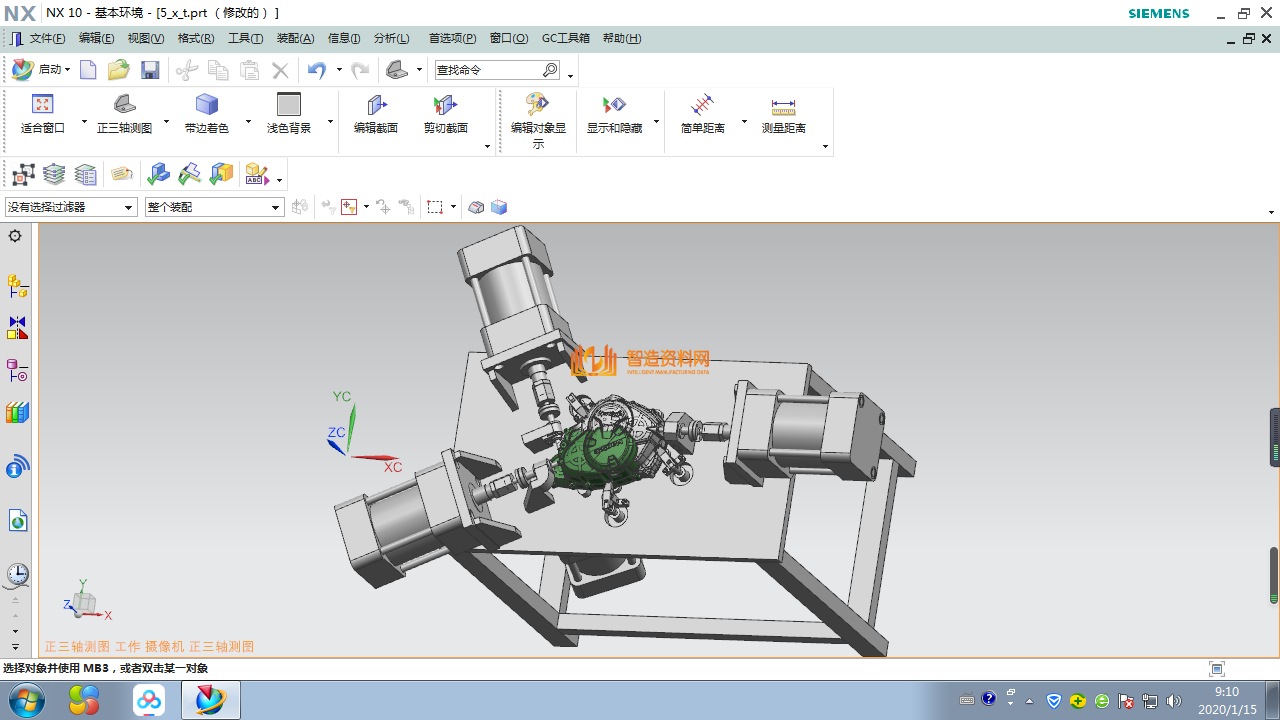This screenshot has height=720, width=1280.
Task: Open the Assembly Navigator in the sidebar
Action: 17,287
